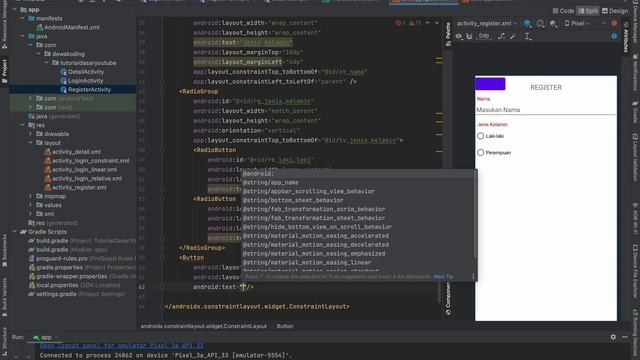Screen dimensions: 640x360
Task: Collapse the app module node
Action: pos(15,9)
